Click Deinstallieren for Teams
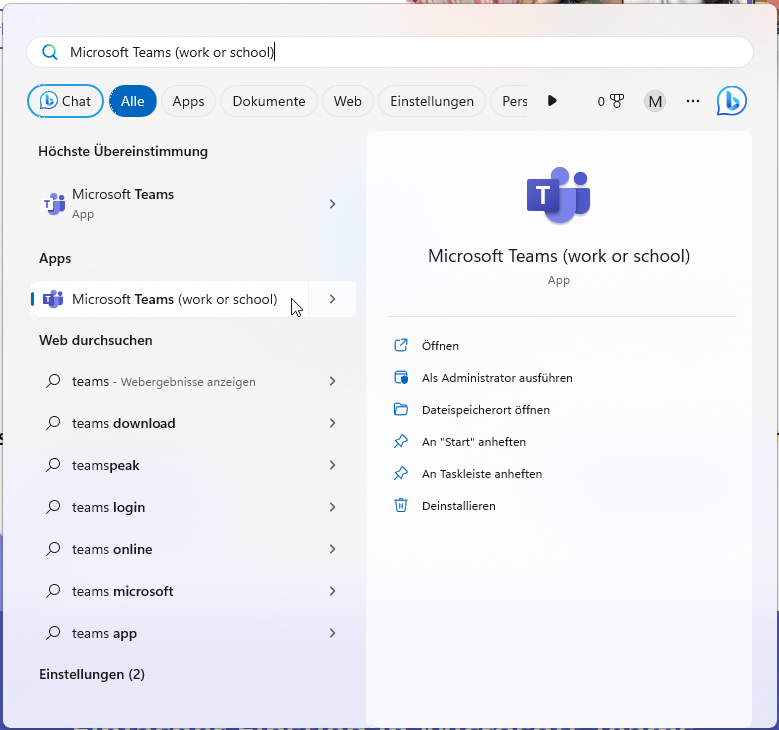 tap(458, 506)
